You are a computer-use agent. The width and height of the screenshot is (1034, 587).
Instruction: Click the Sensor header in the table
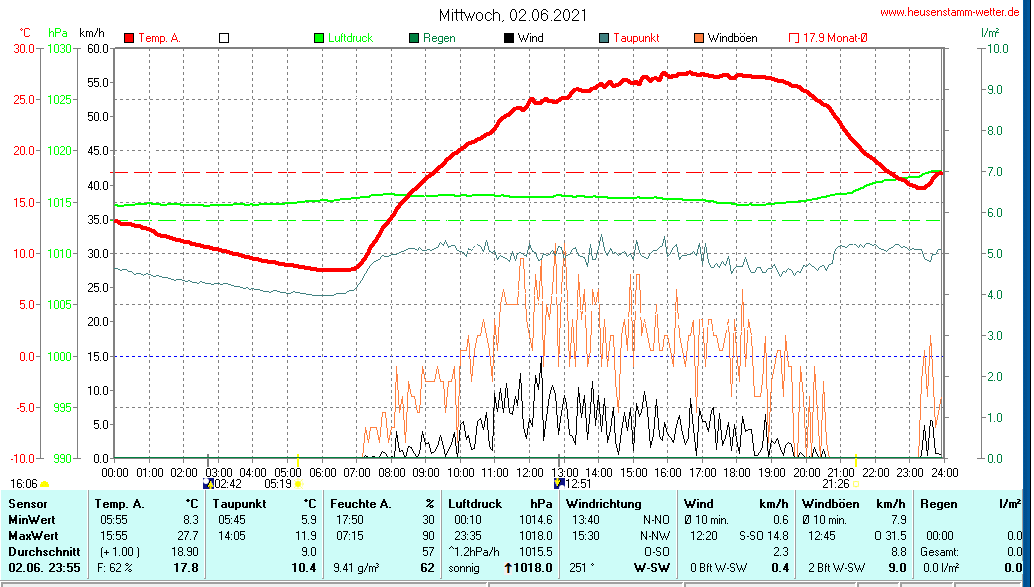coord(28,504)
